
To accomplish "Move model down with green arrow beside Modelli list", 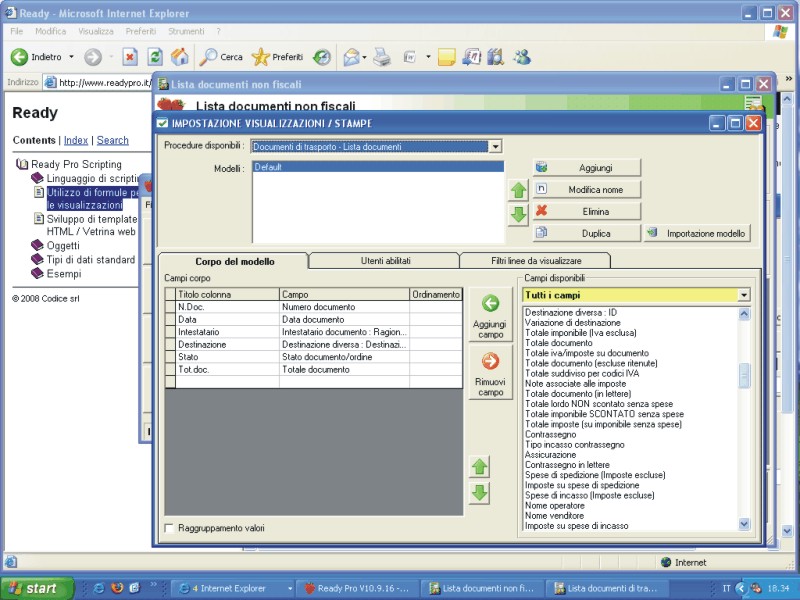I will (518, 214).
